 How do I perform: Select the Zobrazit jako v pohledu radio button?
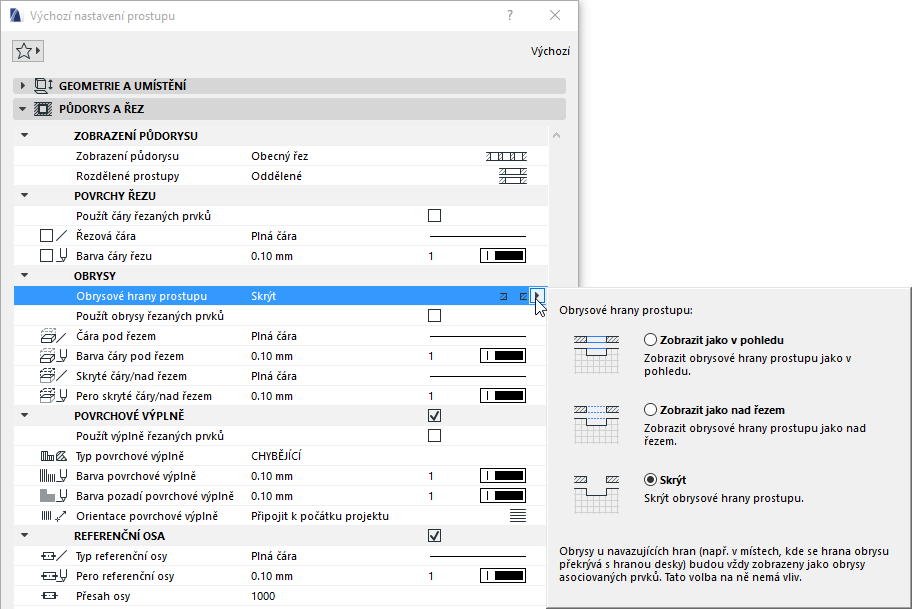650,340
